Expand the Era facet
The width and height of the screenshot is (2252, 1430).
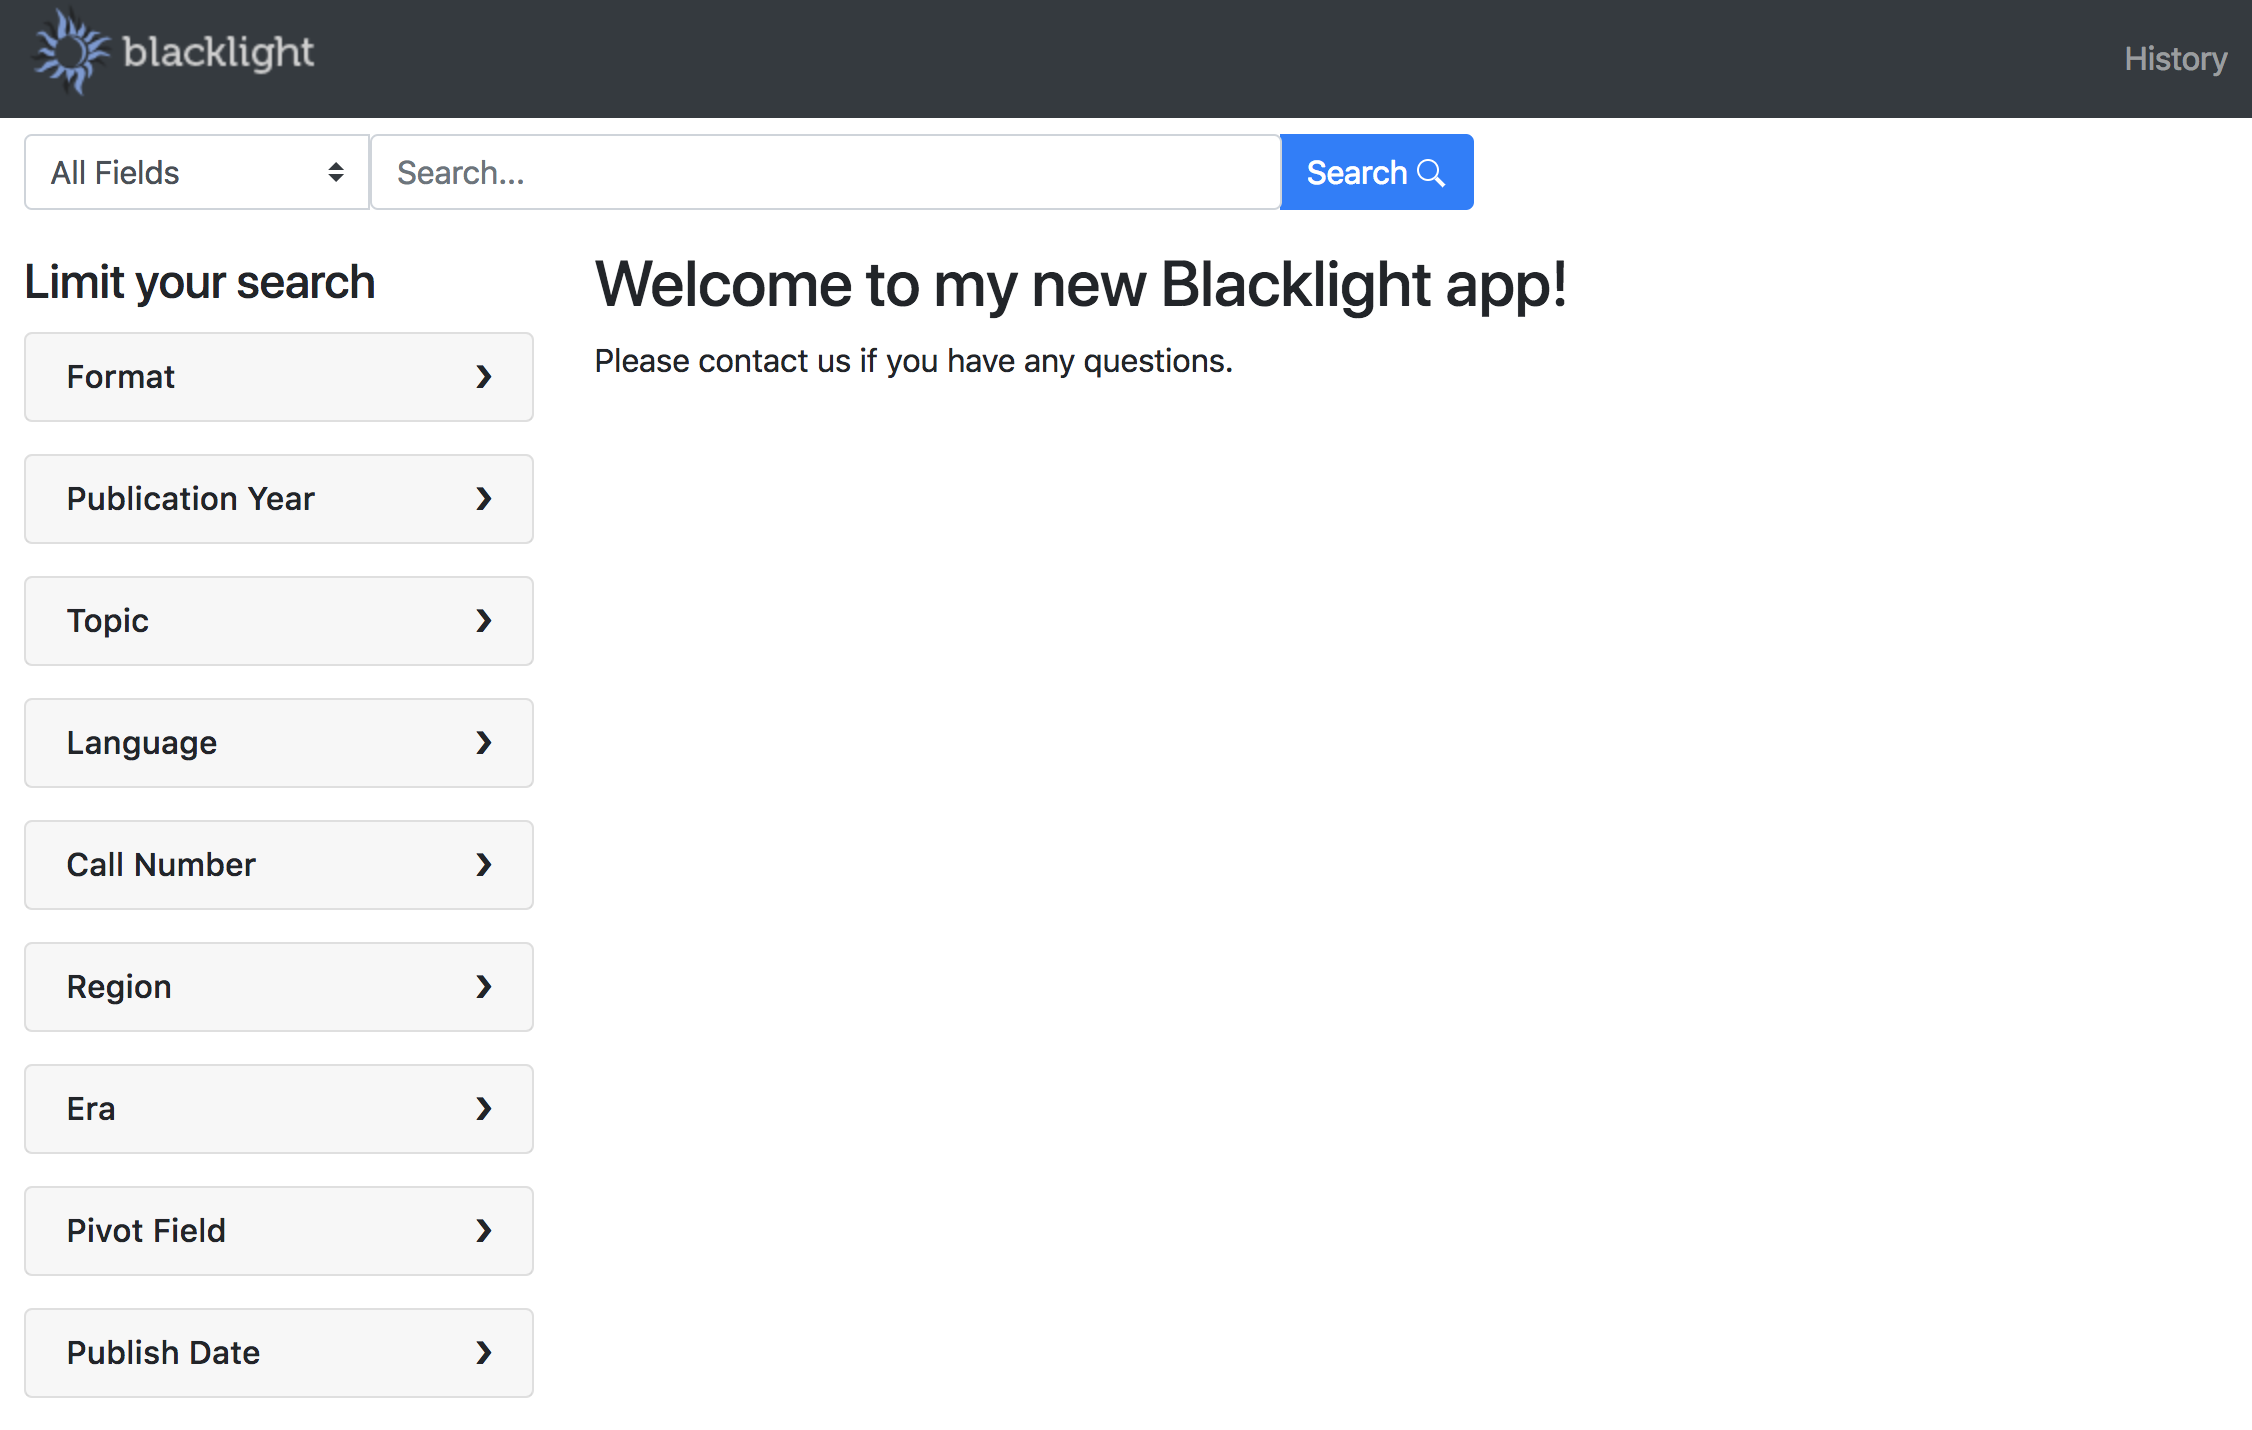pos(279,1109)
